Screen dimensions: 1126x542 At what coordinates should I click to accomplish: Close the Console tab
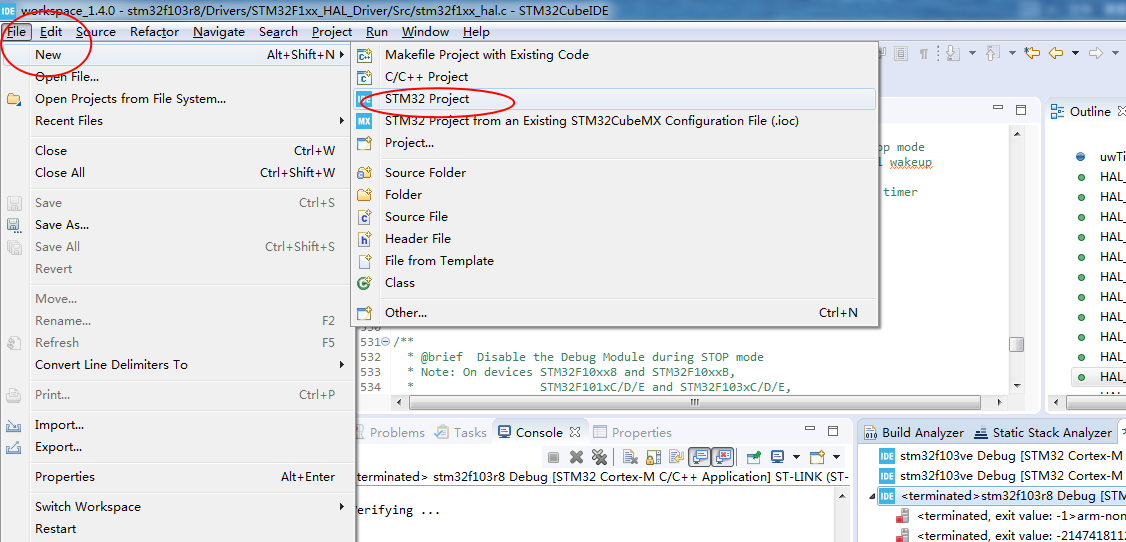point(574,432)
